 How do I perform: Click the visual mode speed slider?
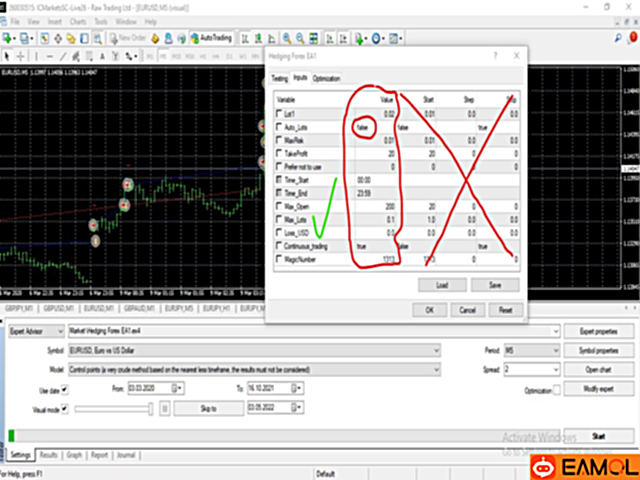(x=114, y=408)
